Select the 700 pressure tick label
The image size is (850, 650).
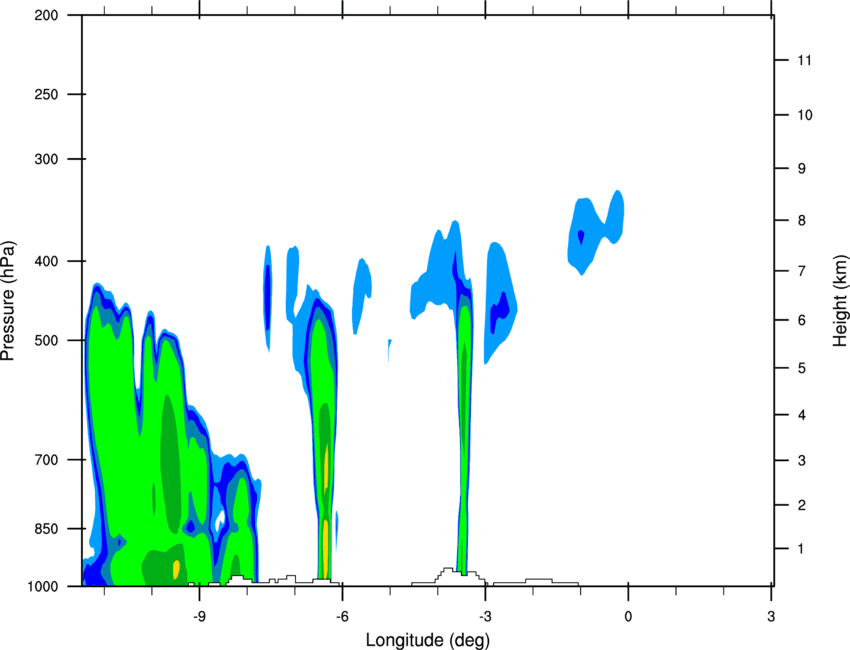coord(46,460)
